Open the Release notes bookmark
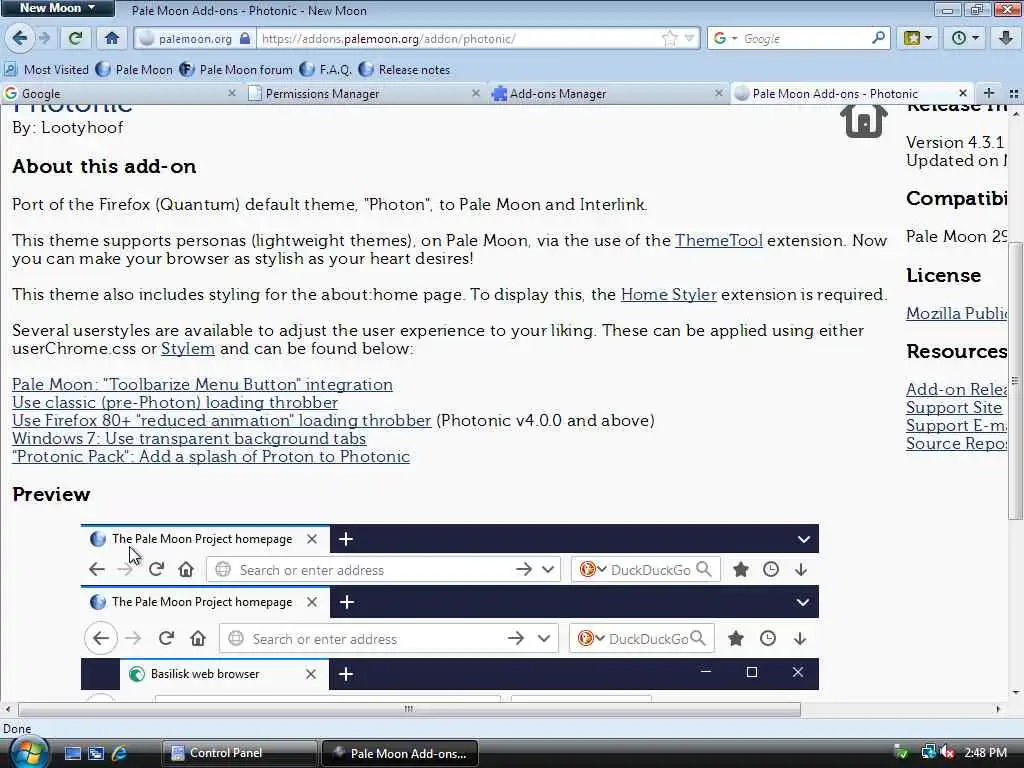Image resolution: width=1024 pixels, height=768 pixels. coord(405,69)
